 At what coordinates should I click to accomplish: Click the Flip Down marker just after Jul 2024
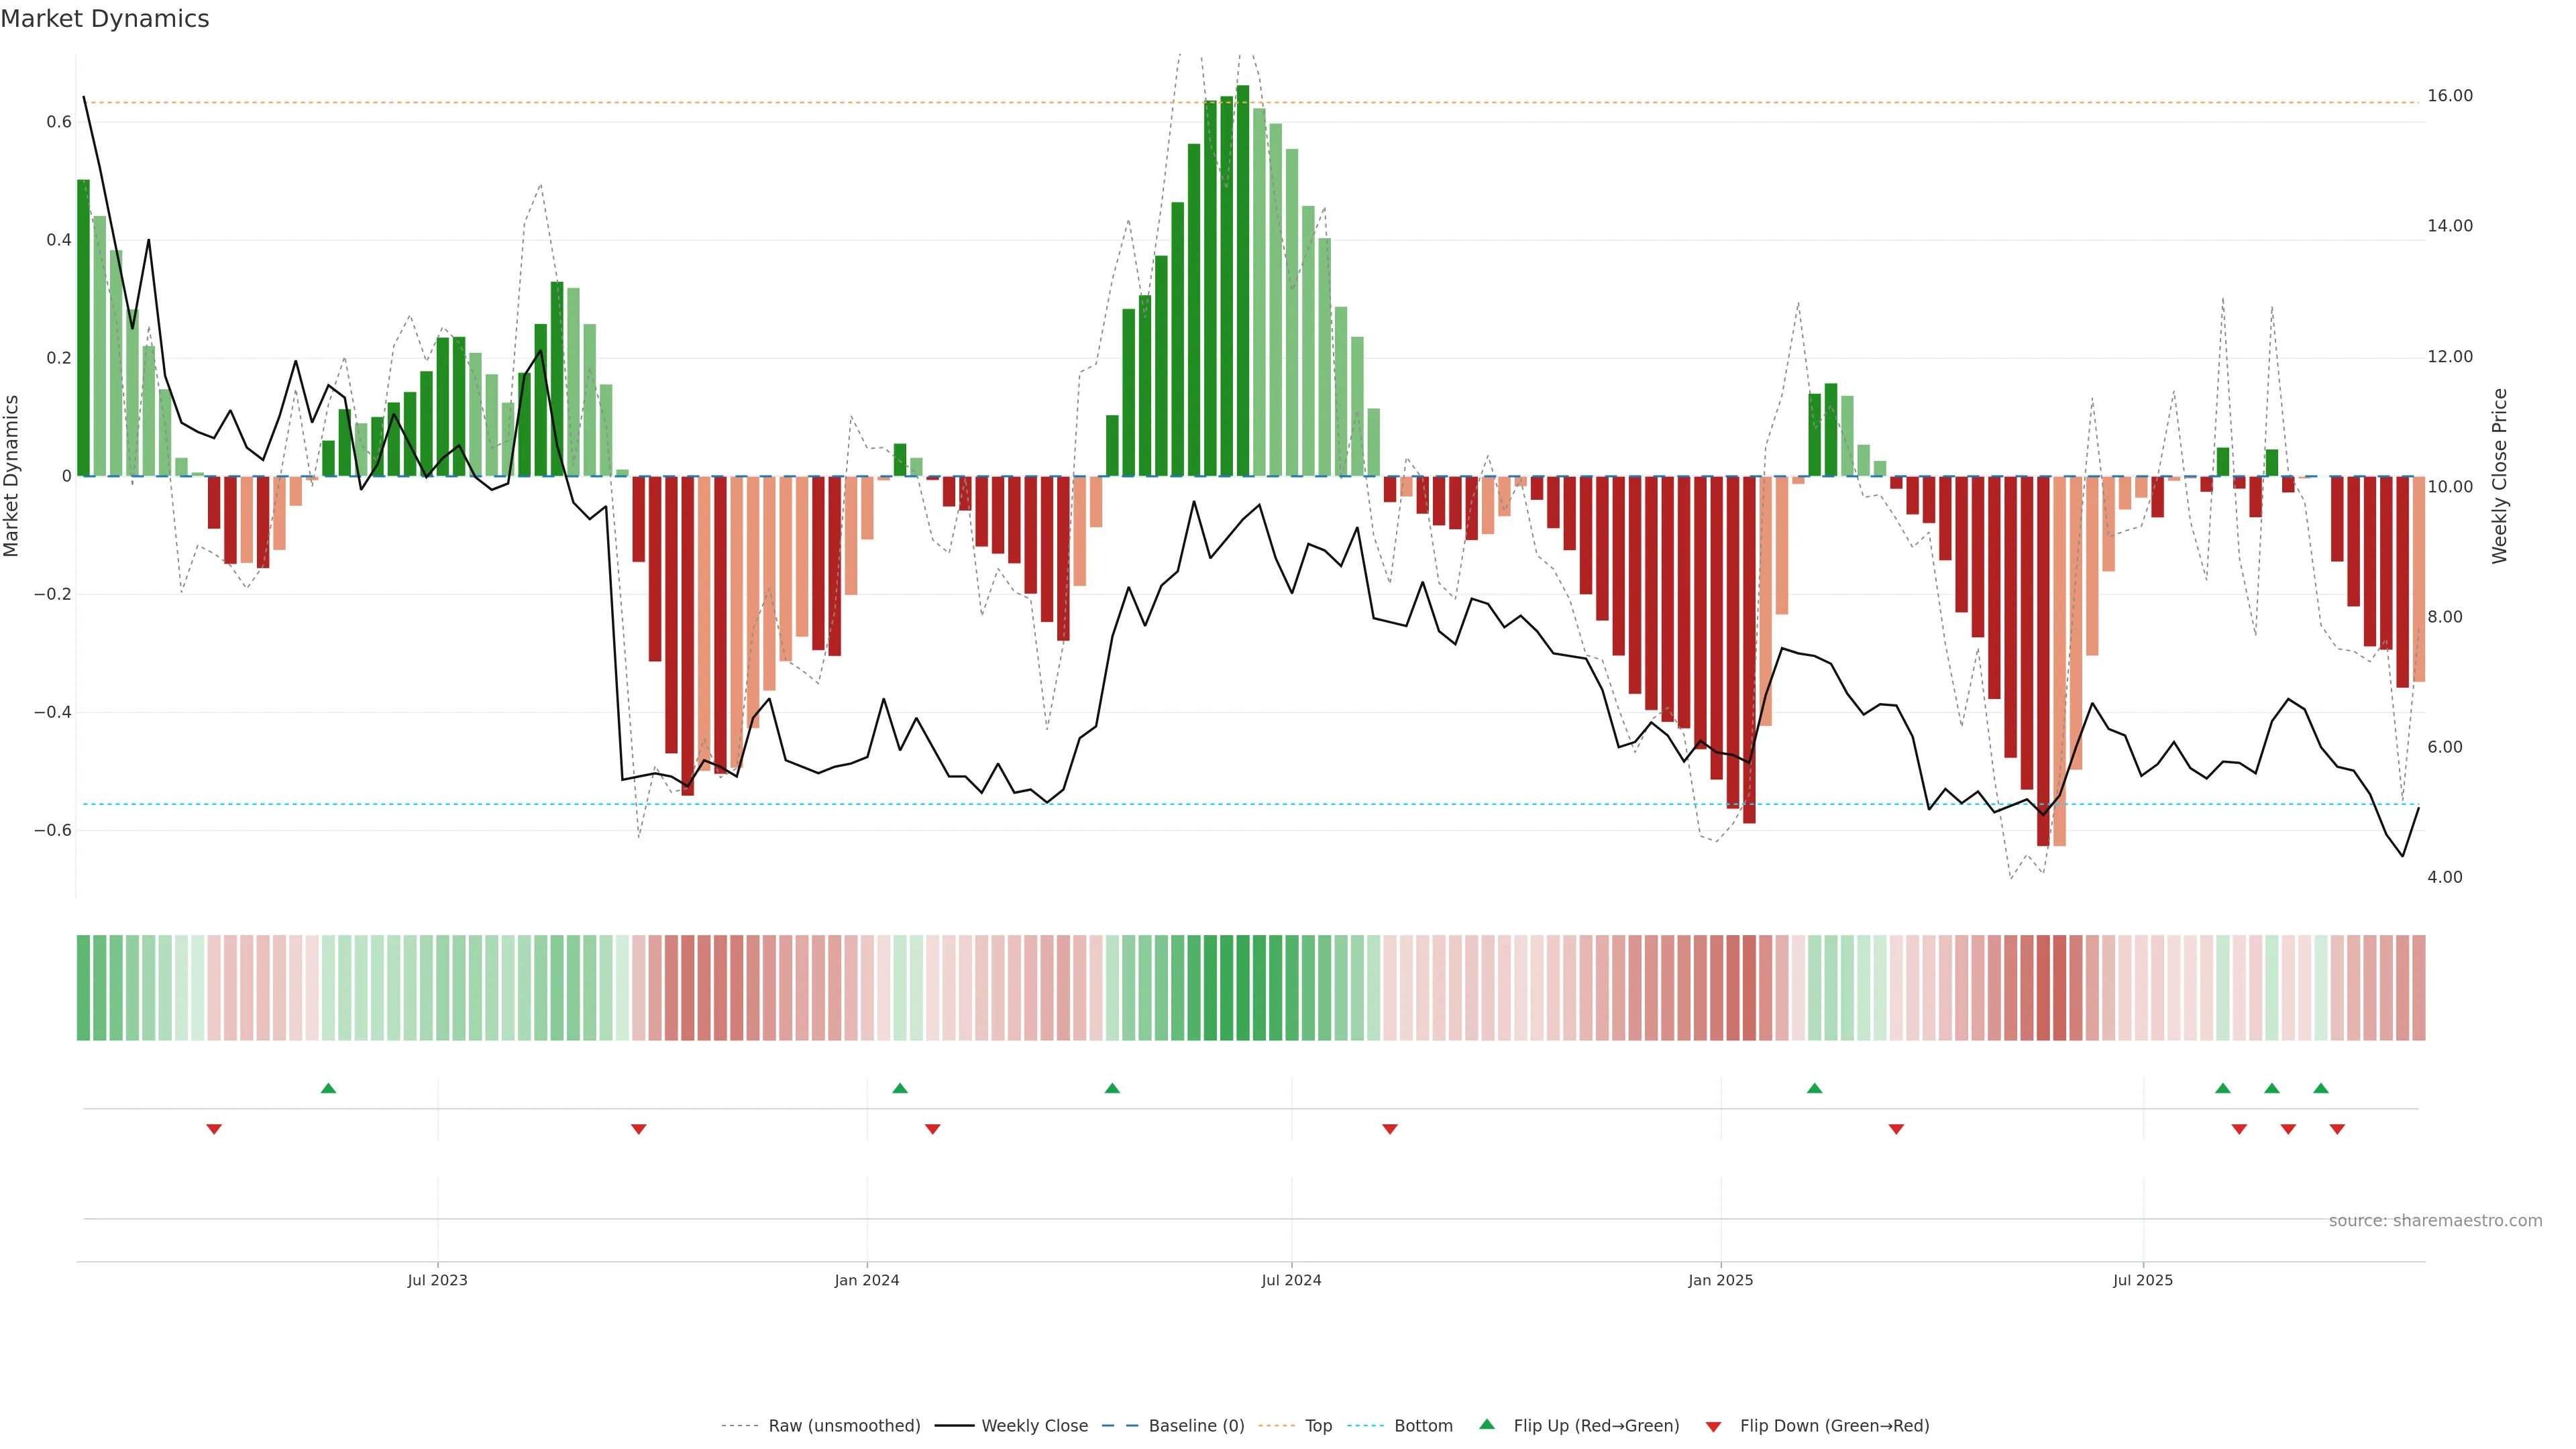1389,1129
